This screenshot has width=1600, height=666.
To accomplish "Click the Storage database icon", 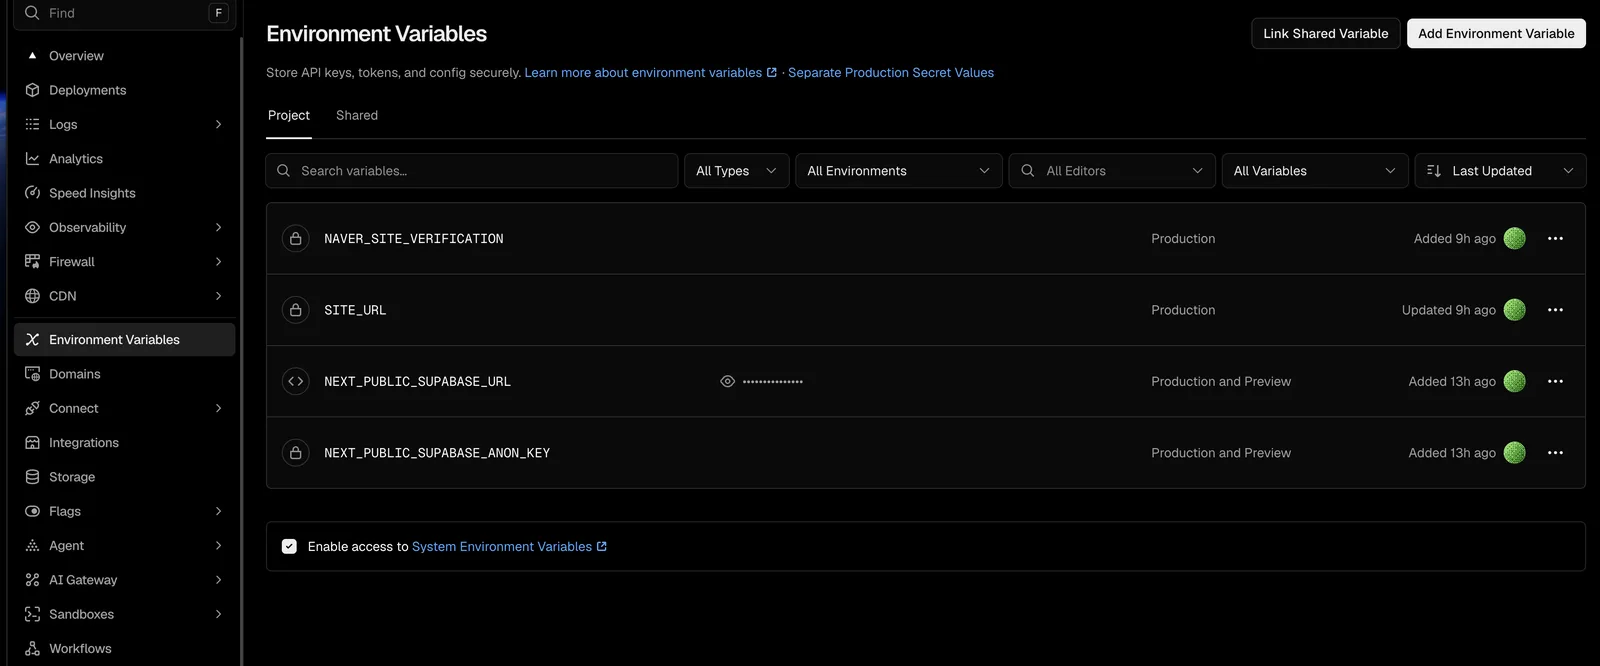I will click(32, 477).
